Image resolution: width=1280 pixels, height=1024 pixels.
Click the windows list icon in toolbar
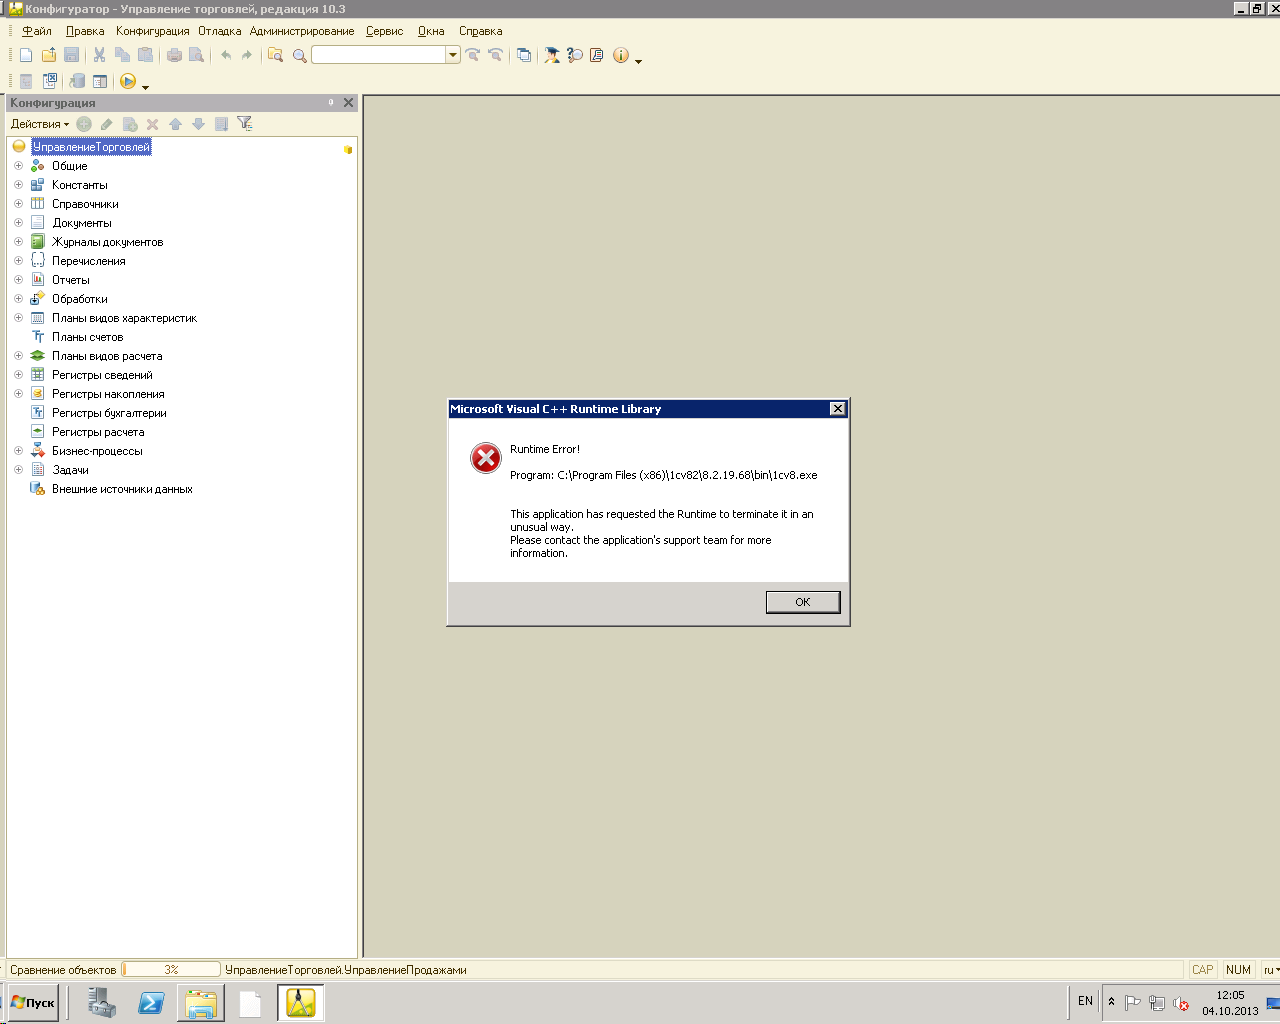click(x=524, y=55)
